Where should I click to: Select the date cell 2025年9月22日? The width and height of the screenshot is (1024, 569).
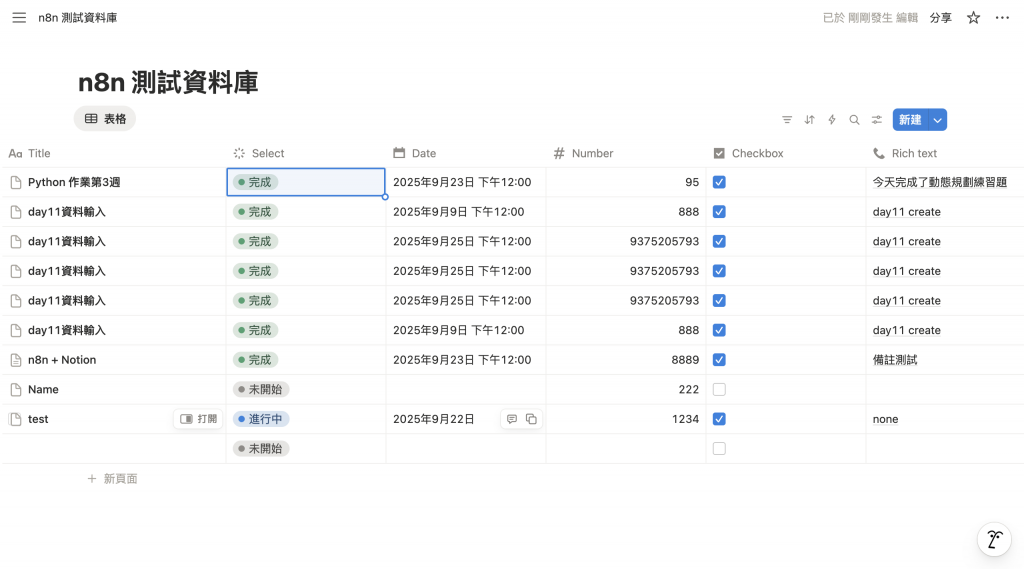pos(466,419)
